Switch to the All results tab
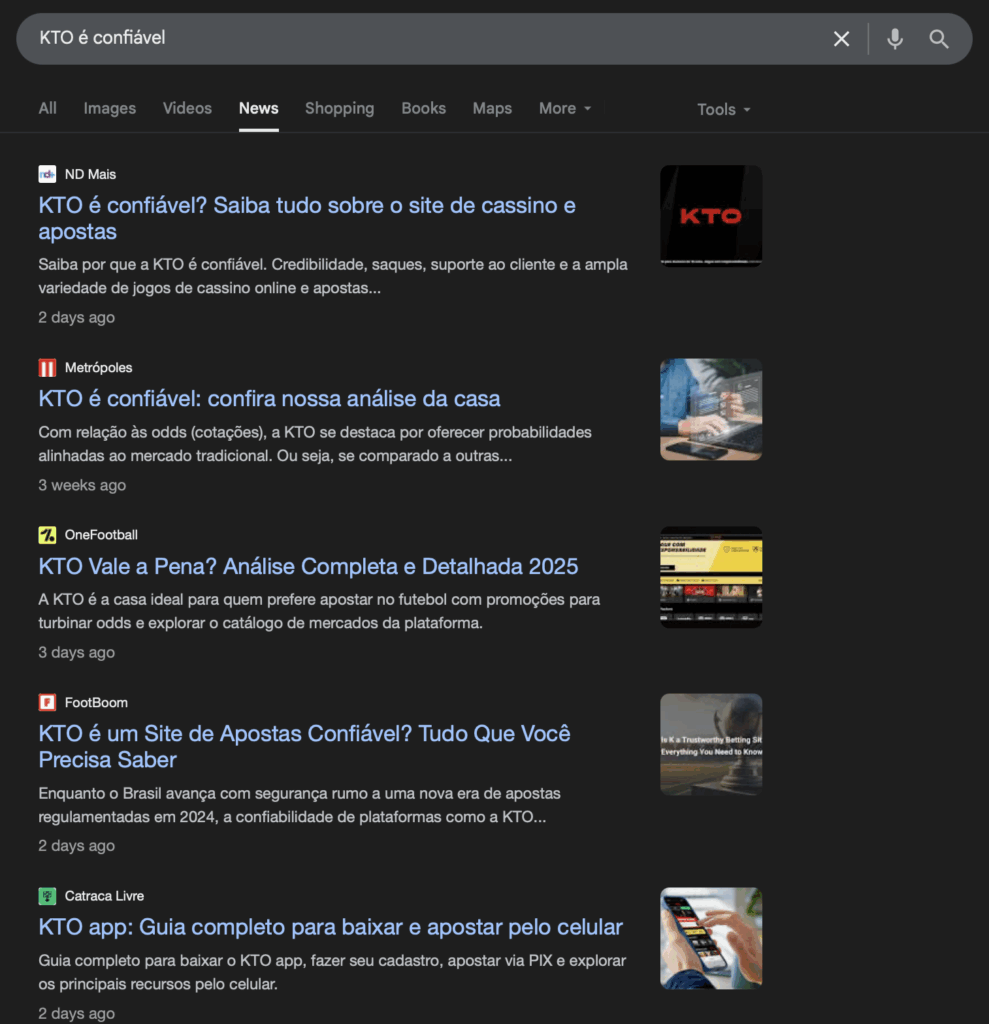The height and width of the screenshot is (1024, 989). (48, 108)
